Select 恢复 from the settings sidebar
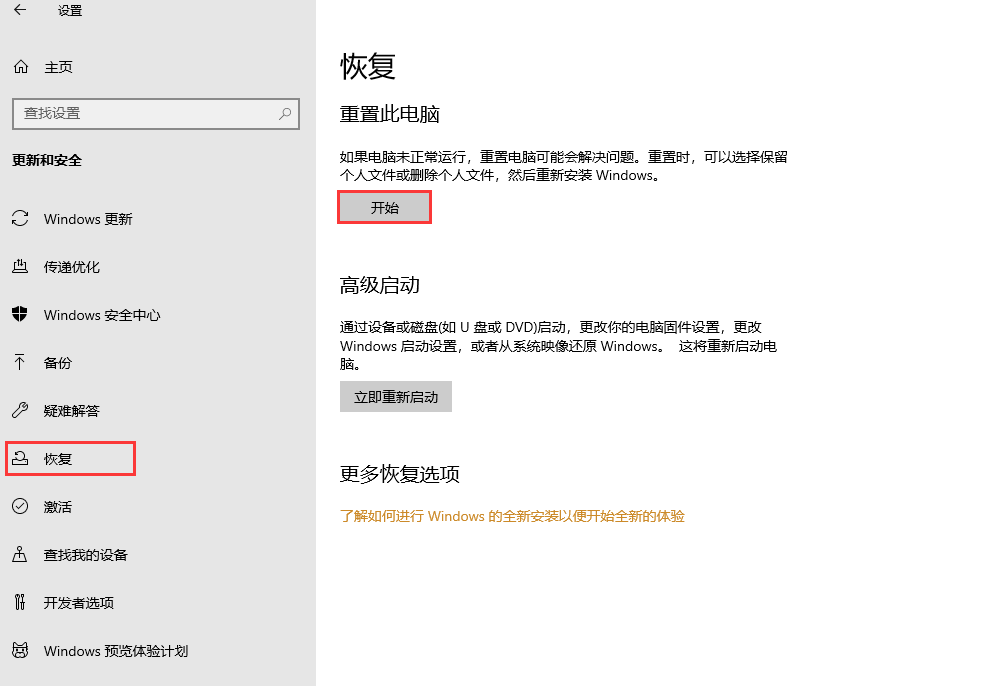Image resolution: width=995 pixels, height=686 pixels. pos(58,458)
